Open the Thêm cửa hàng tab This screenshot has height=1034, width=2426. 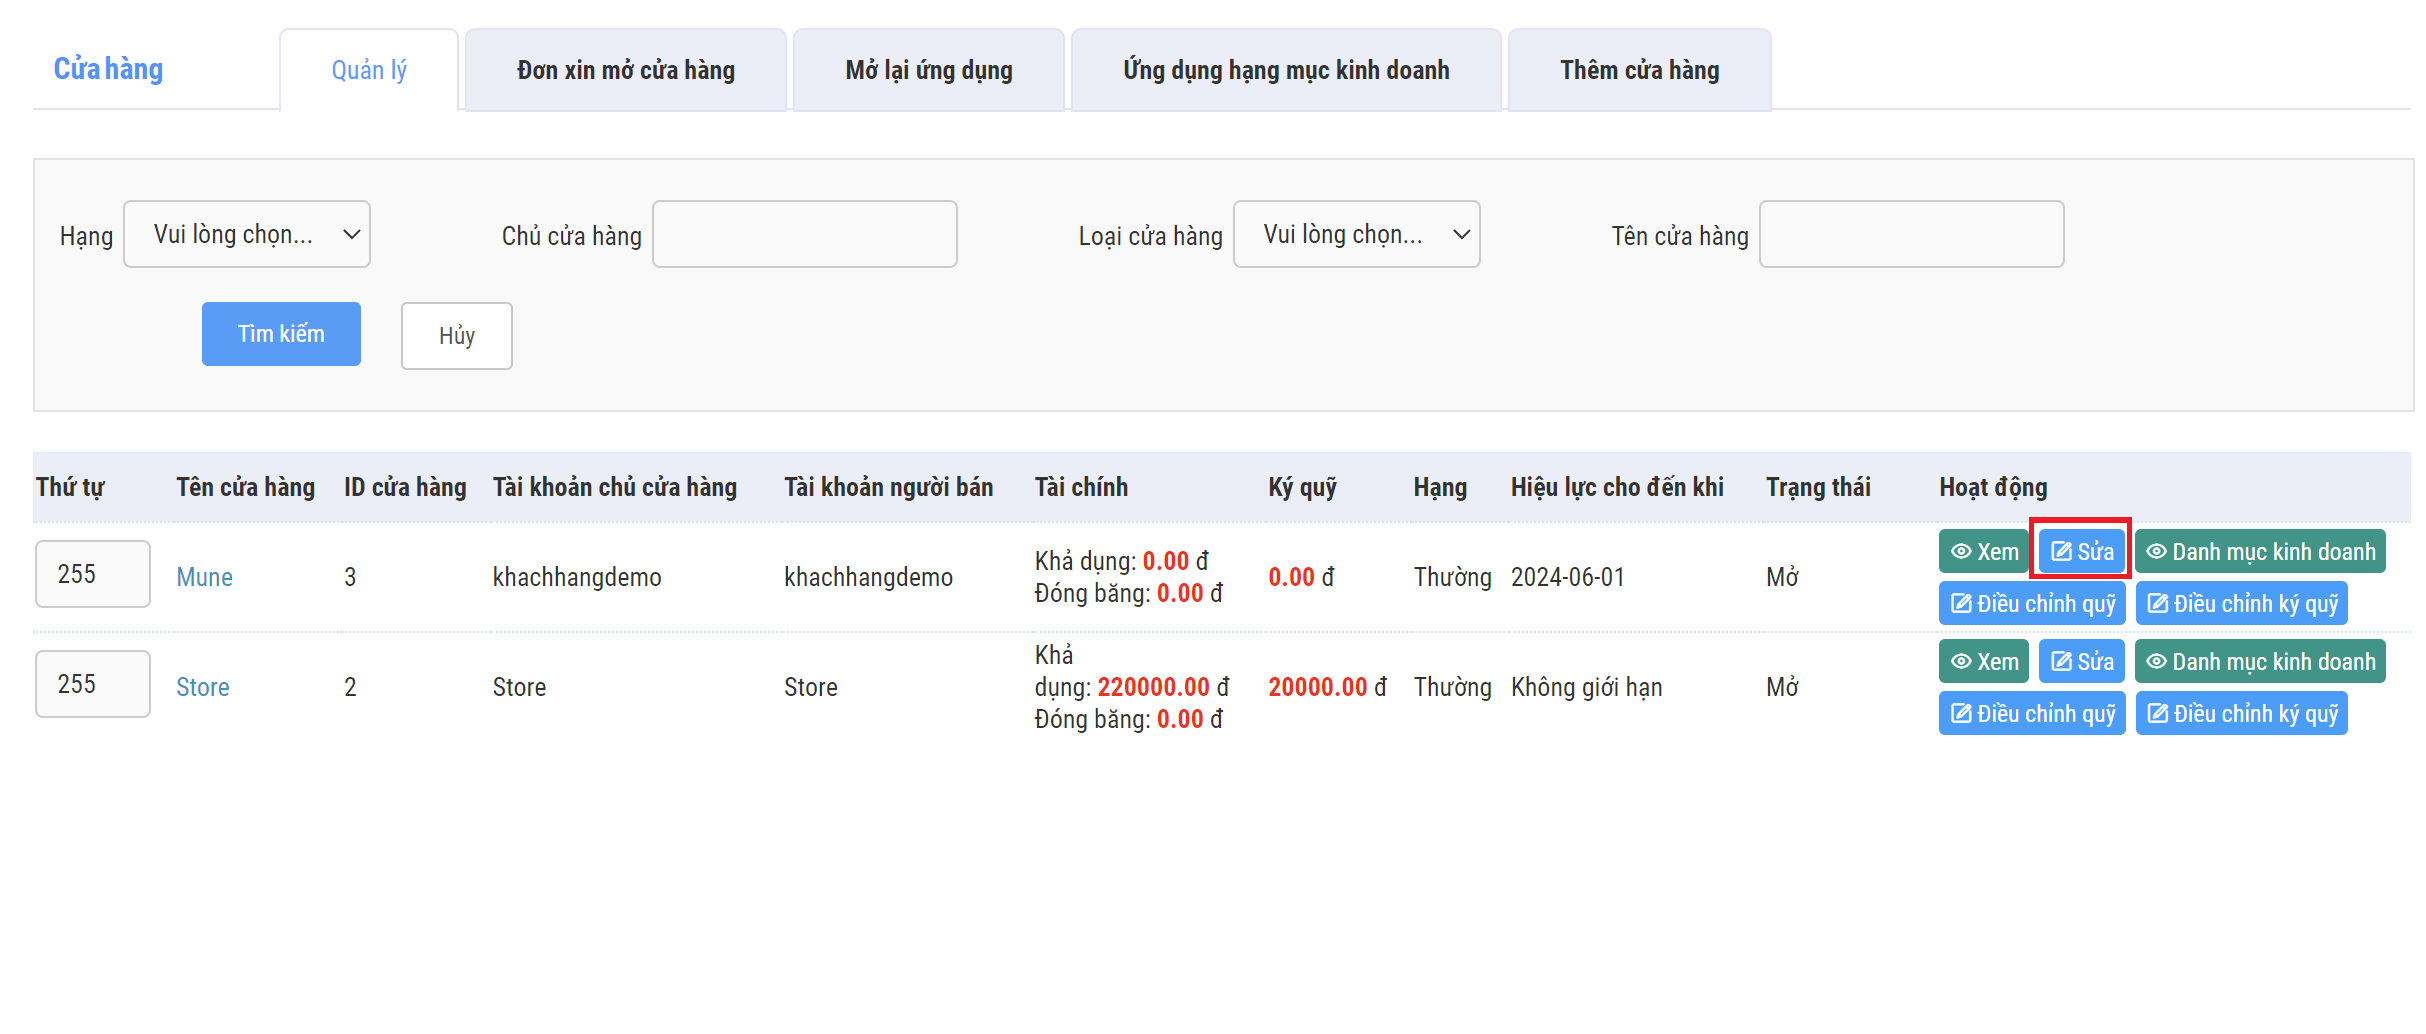(x=1638, y=70)
